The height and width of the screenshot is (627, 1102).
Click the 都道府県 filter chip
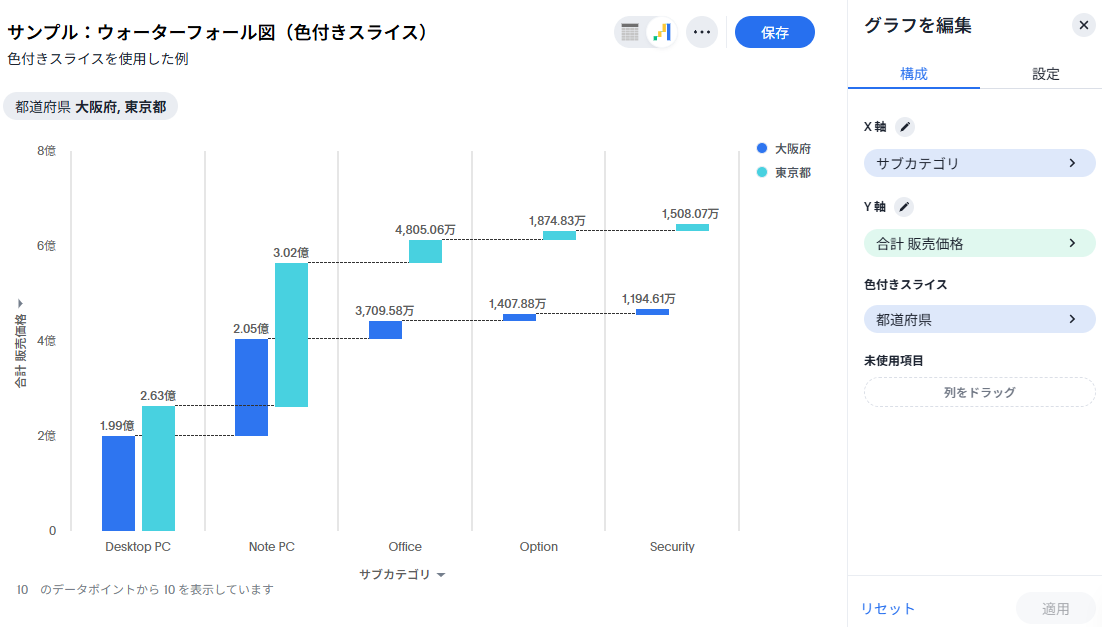90,106
